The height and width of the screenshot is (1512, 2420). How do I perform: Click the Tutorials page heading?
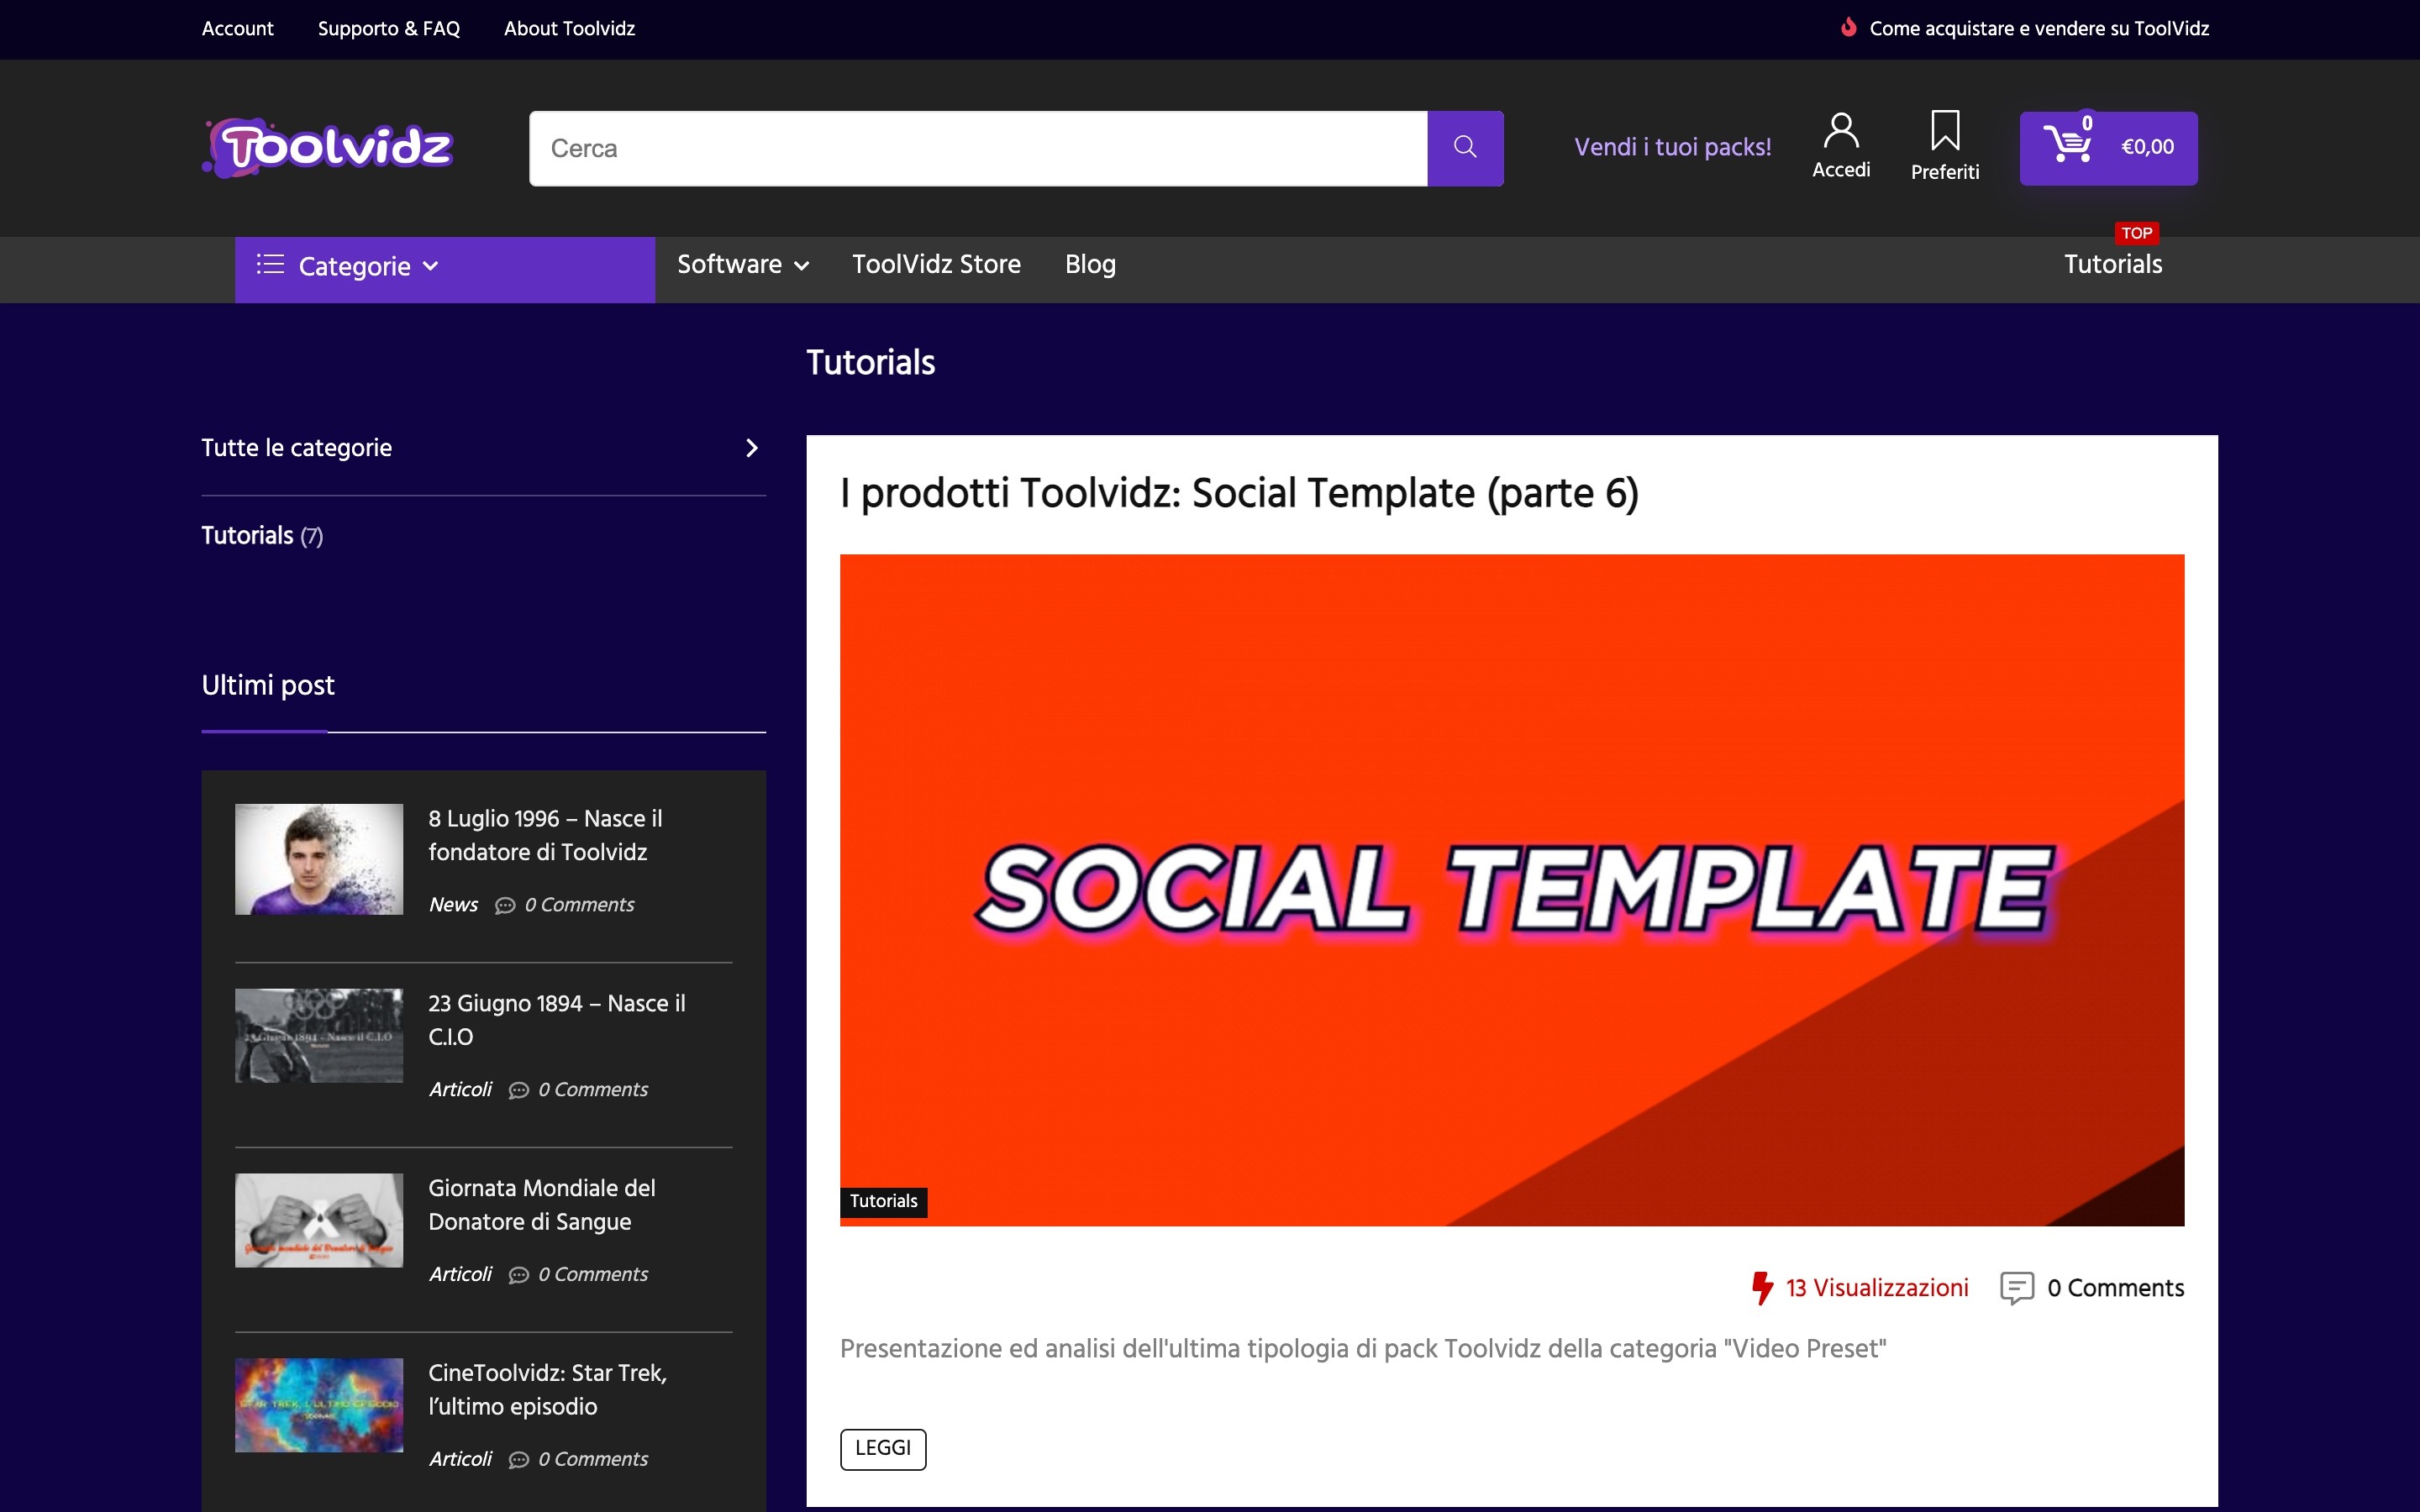pos(870,362)
